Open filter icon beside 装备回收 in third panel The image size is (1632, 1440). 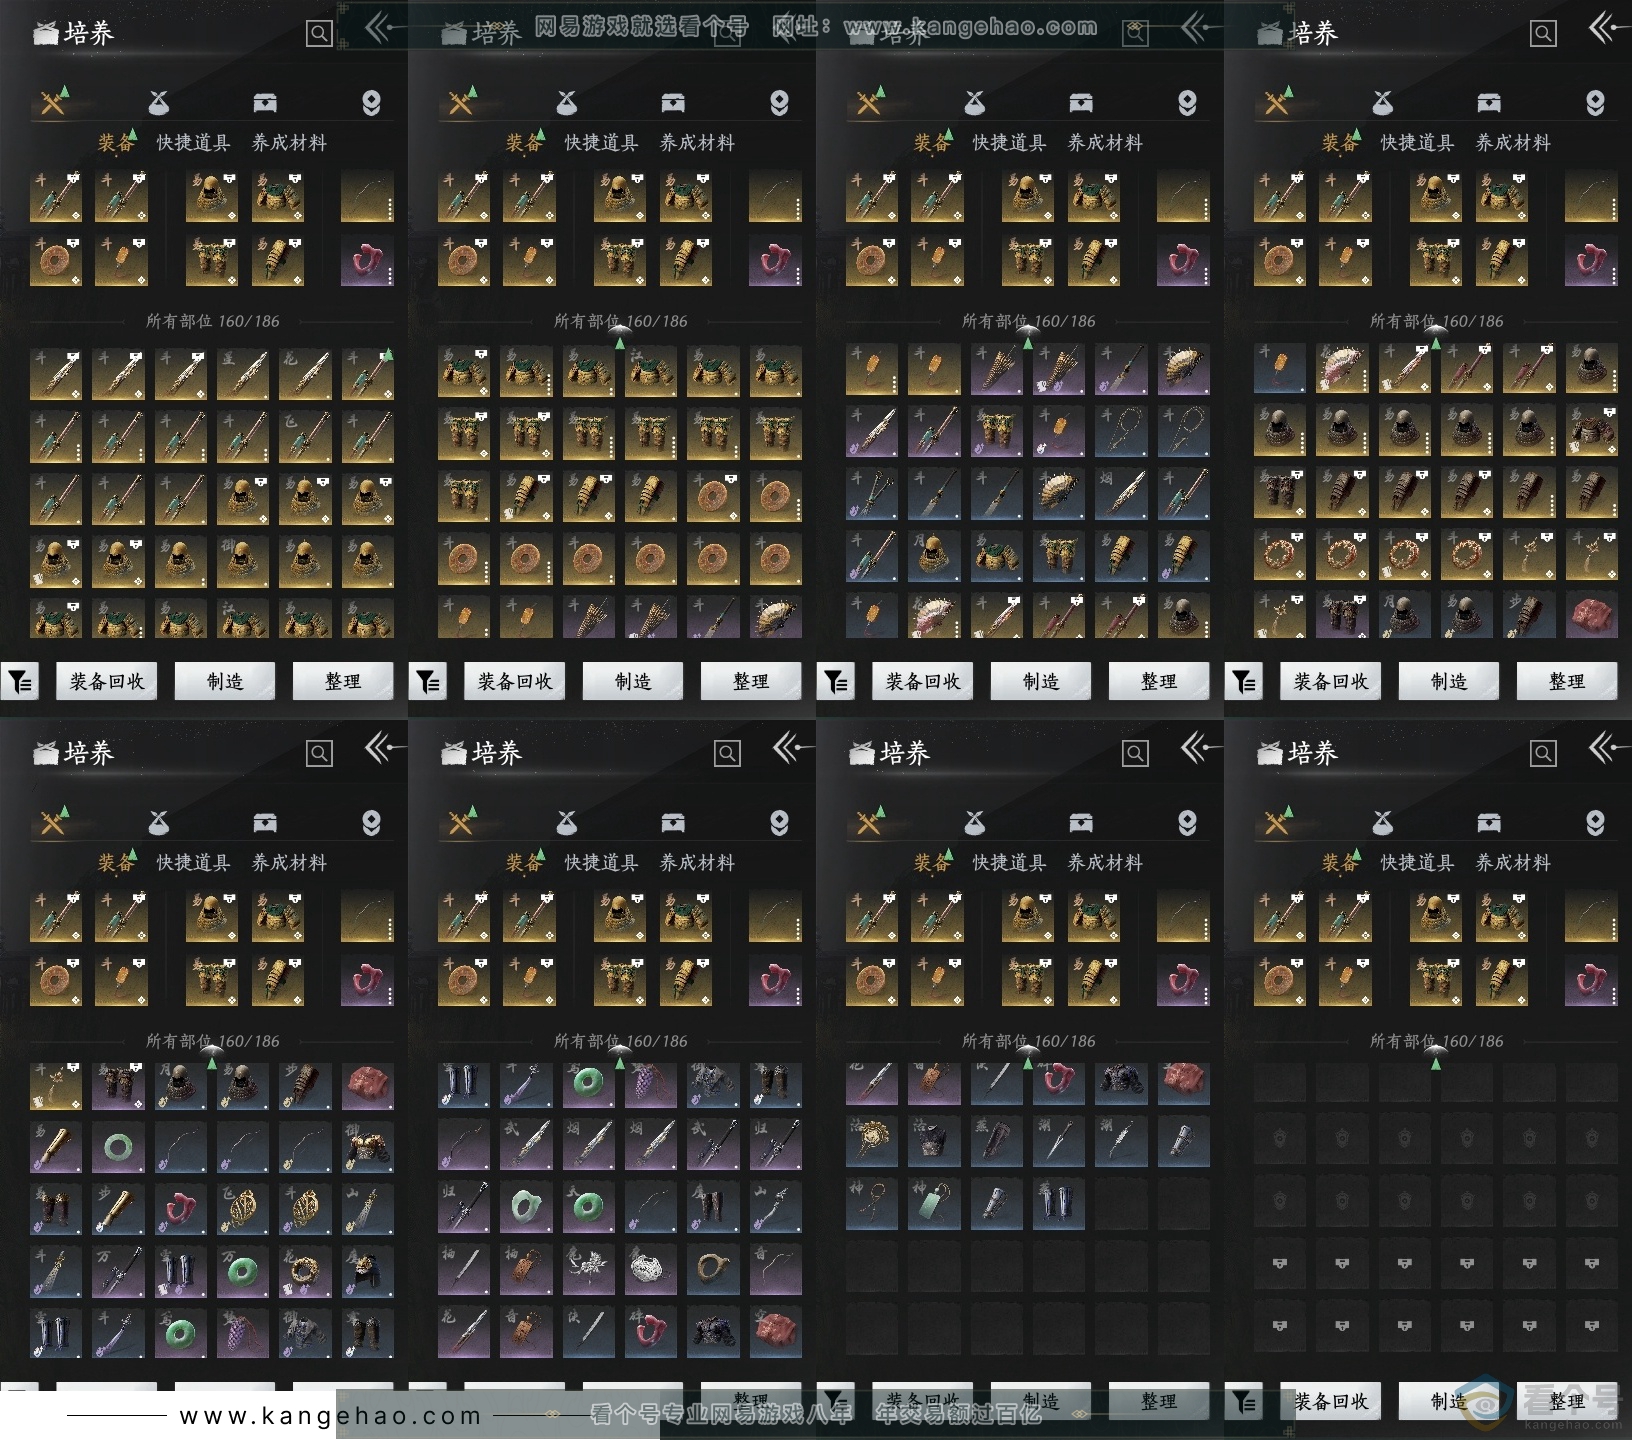(x=836, y=682)
